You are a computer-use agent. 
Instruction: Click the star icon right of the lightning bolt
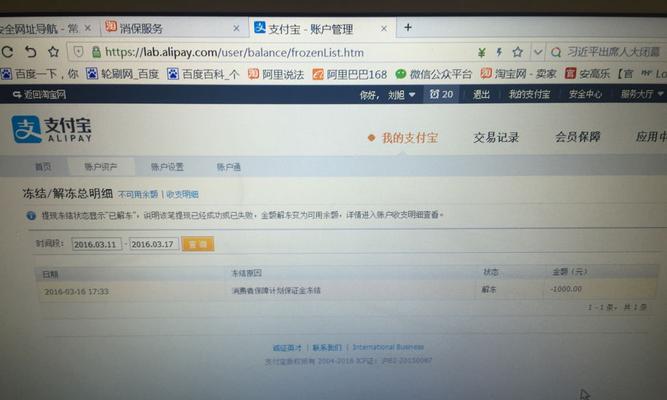click(518, 52)
